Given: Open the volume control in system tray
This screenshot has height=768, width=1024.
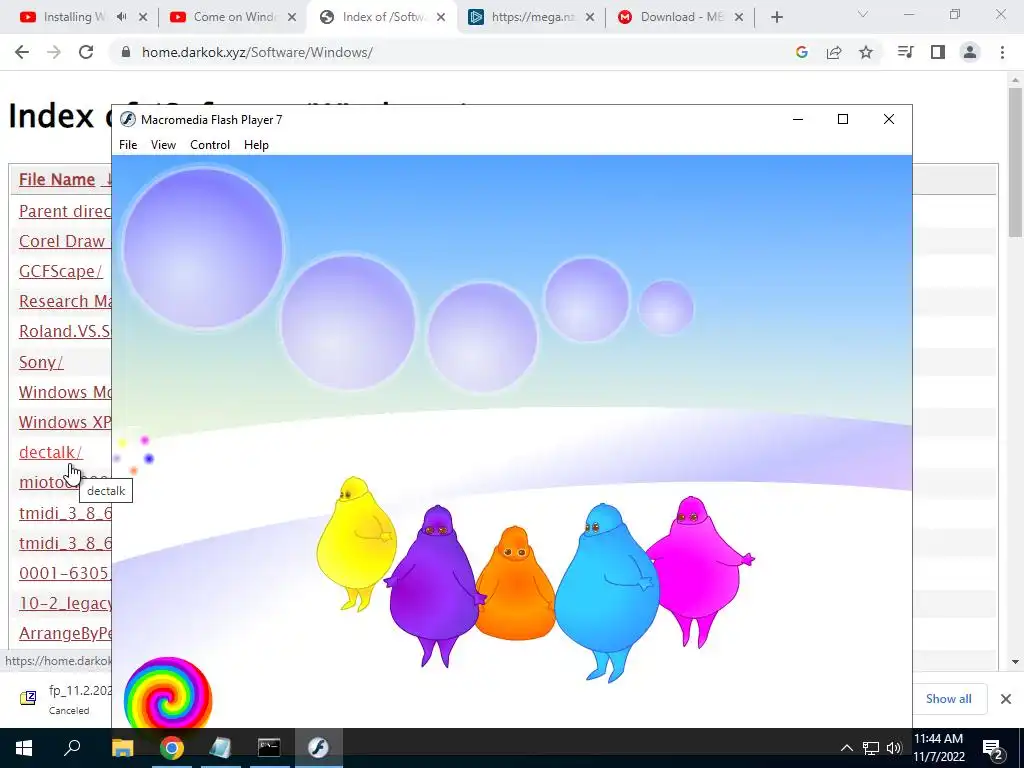Looking at the screenshot, I should point(894,748).
